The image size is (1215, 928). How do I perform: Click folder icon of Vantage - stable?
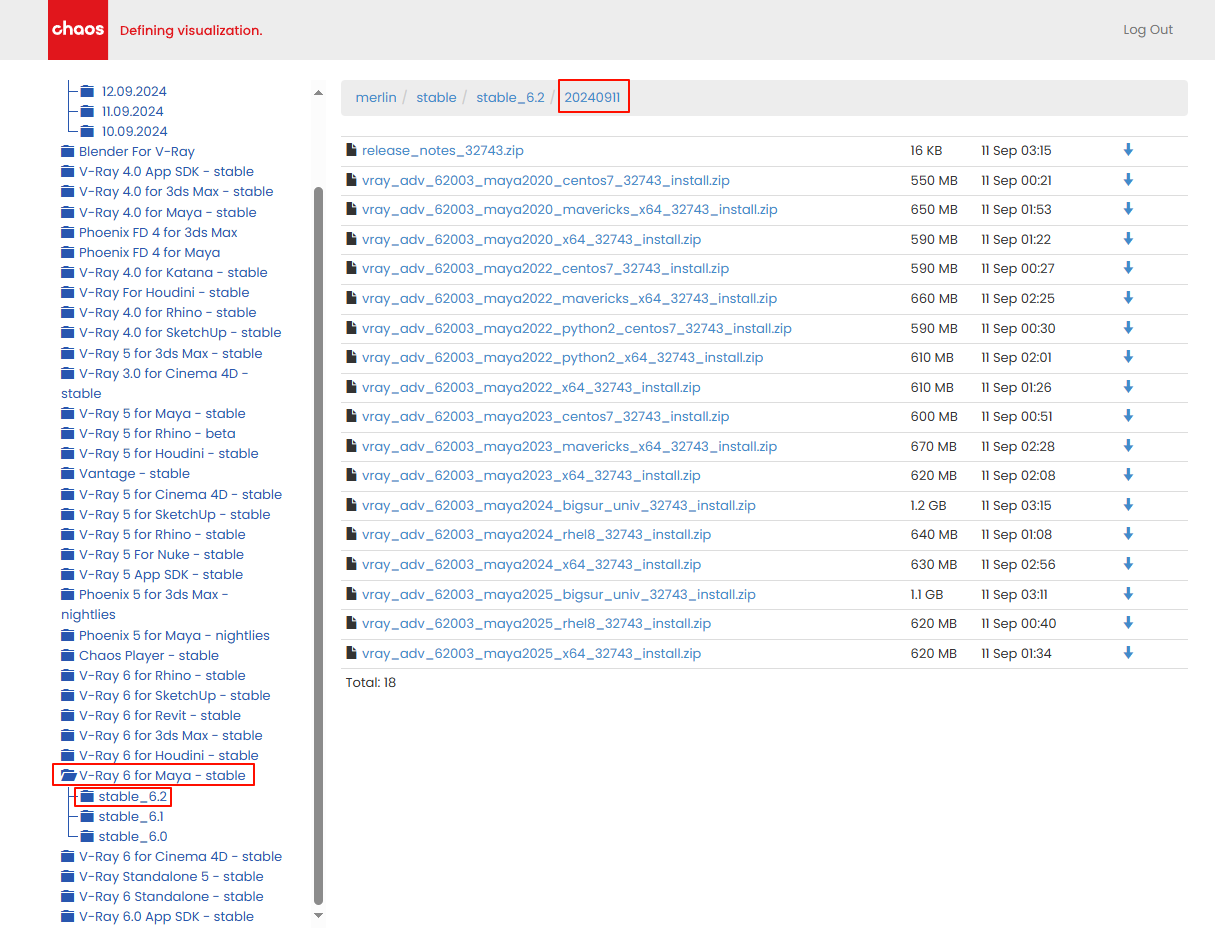(68, 474)
